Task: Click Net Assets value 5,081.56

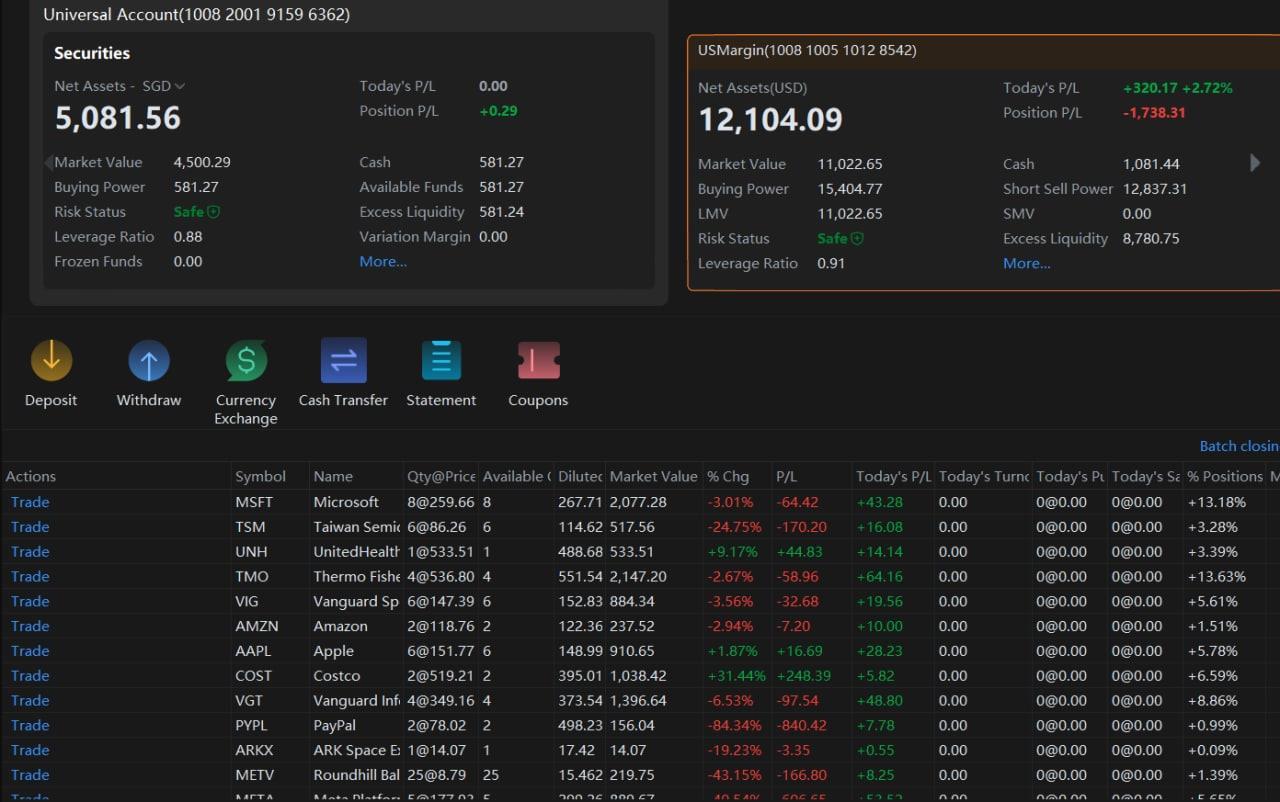Action: 118,118
